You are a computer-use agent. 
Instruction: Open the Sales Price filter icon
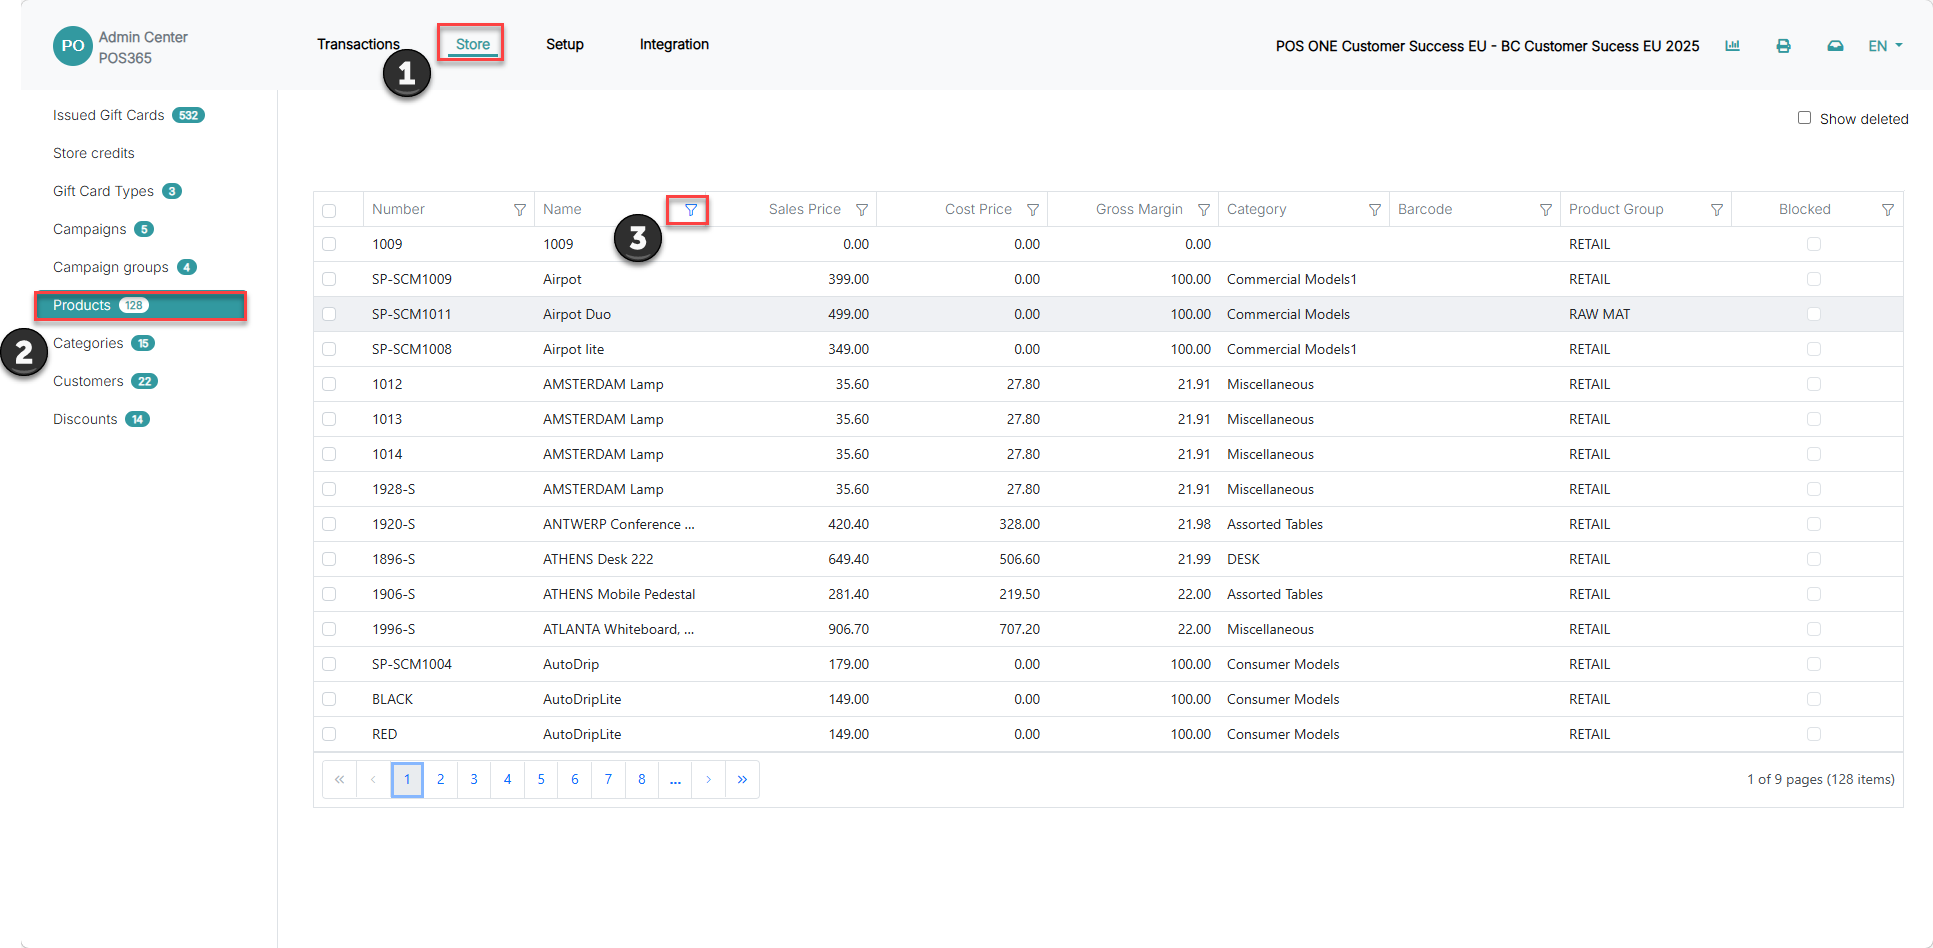(x=861, y=210)
